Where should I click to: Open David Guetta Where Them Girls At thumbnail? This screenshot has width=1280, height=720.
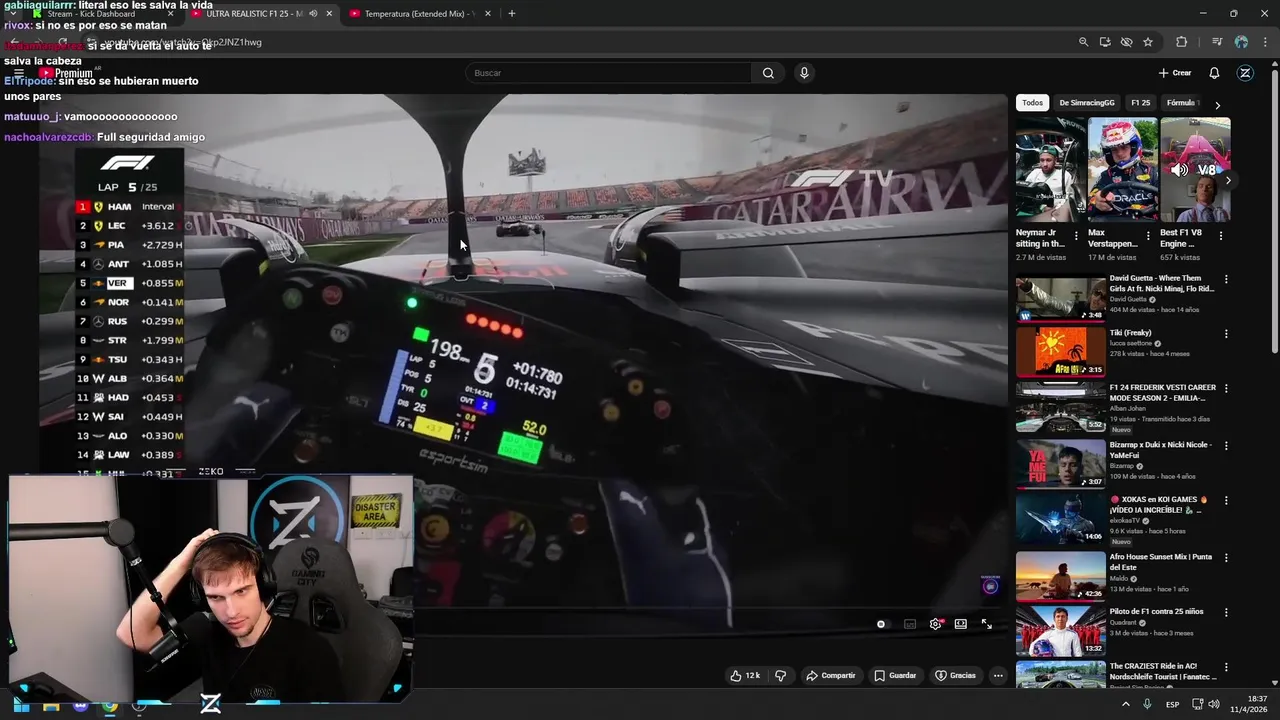pyautogui.click(x=1061, y=298)
